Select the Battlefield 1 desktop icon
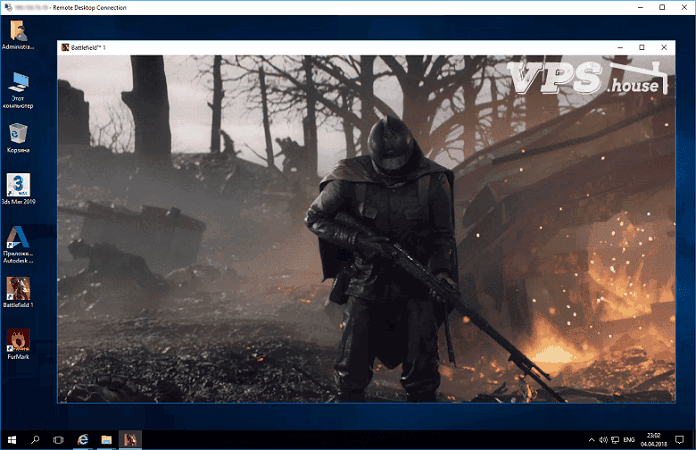The width and height of the screenshot is (696, 450). [x=17, y=288]
